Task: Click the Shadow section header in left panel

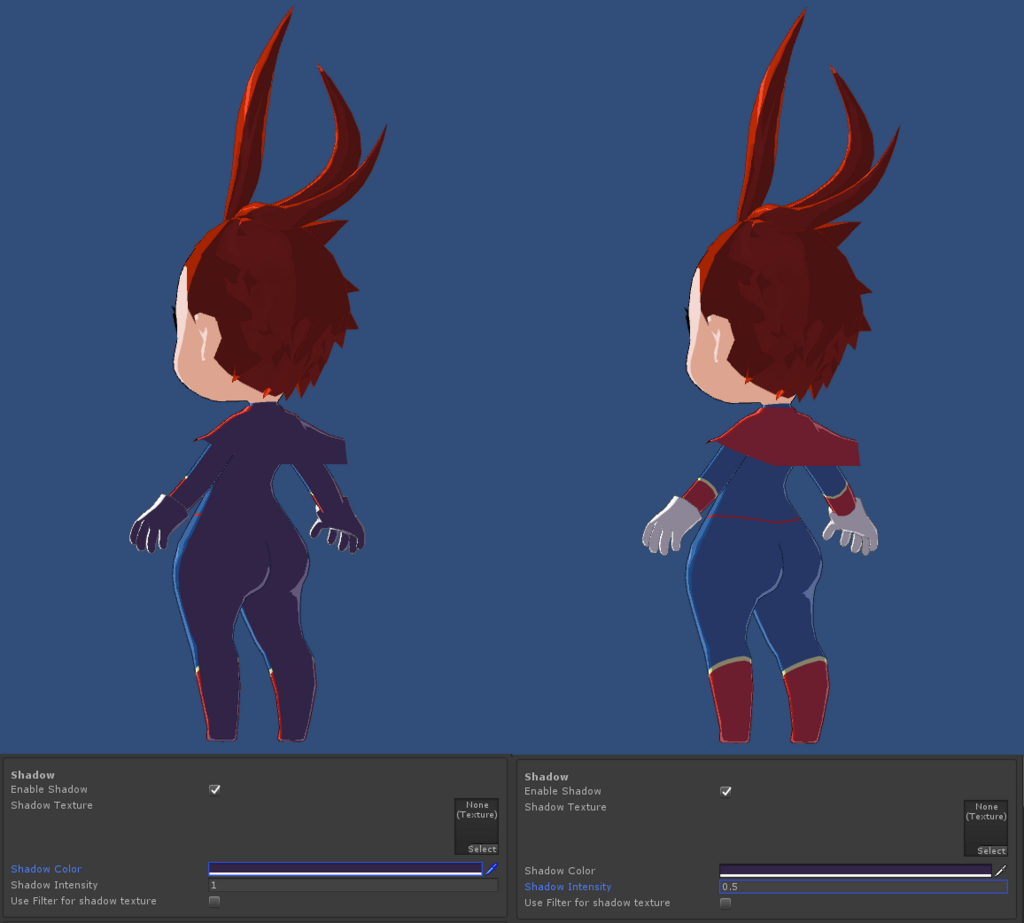Action: (x=33, y=775)
